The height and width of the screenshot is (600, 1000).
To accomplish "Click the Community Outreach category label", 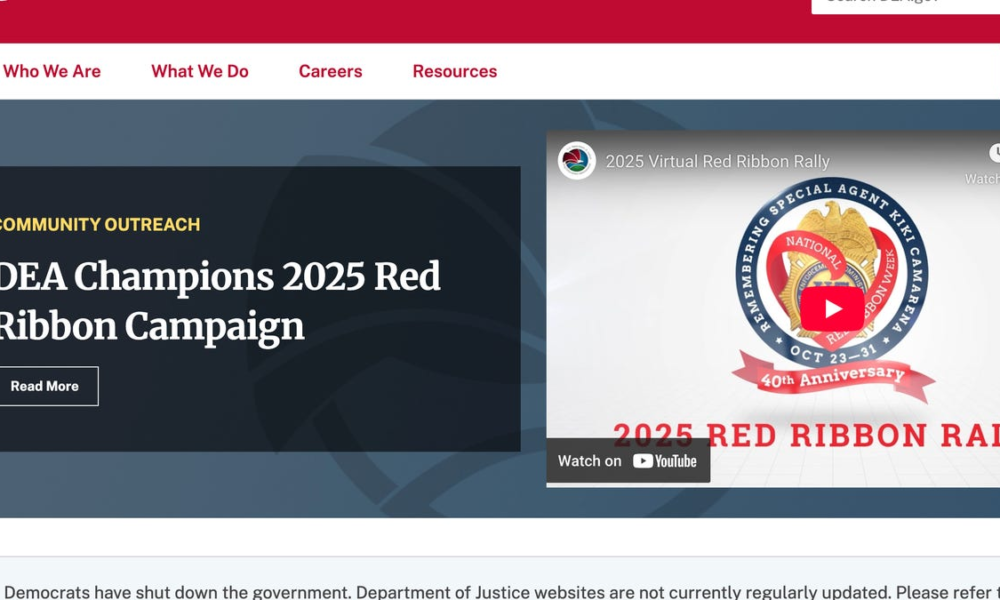I will [100, 224].
